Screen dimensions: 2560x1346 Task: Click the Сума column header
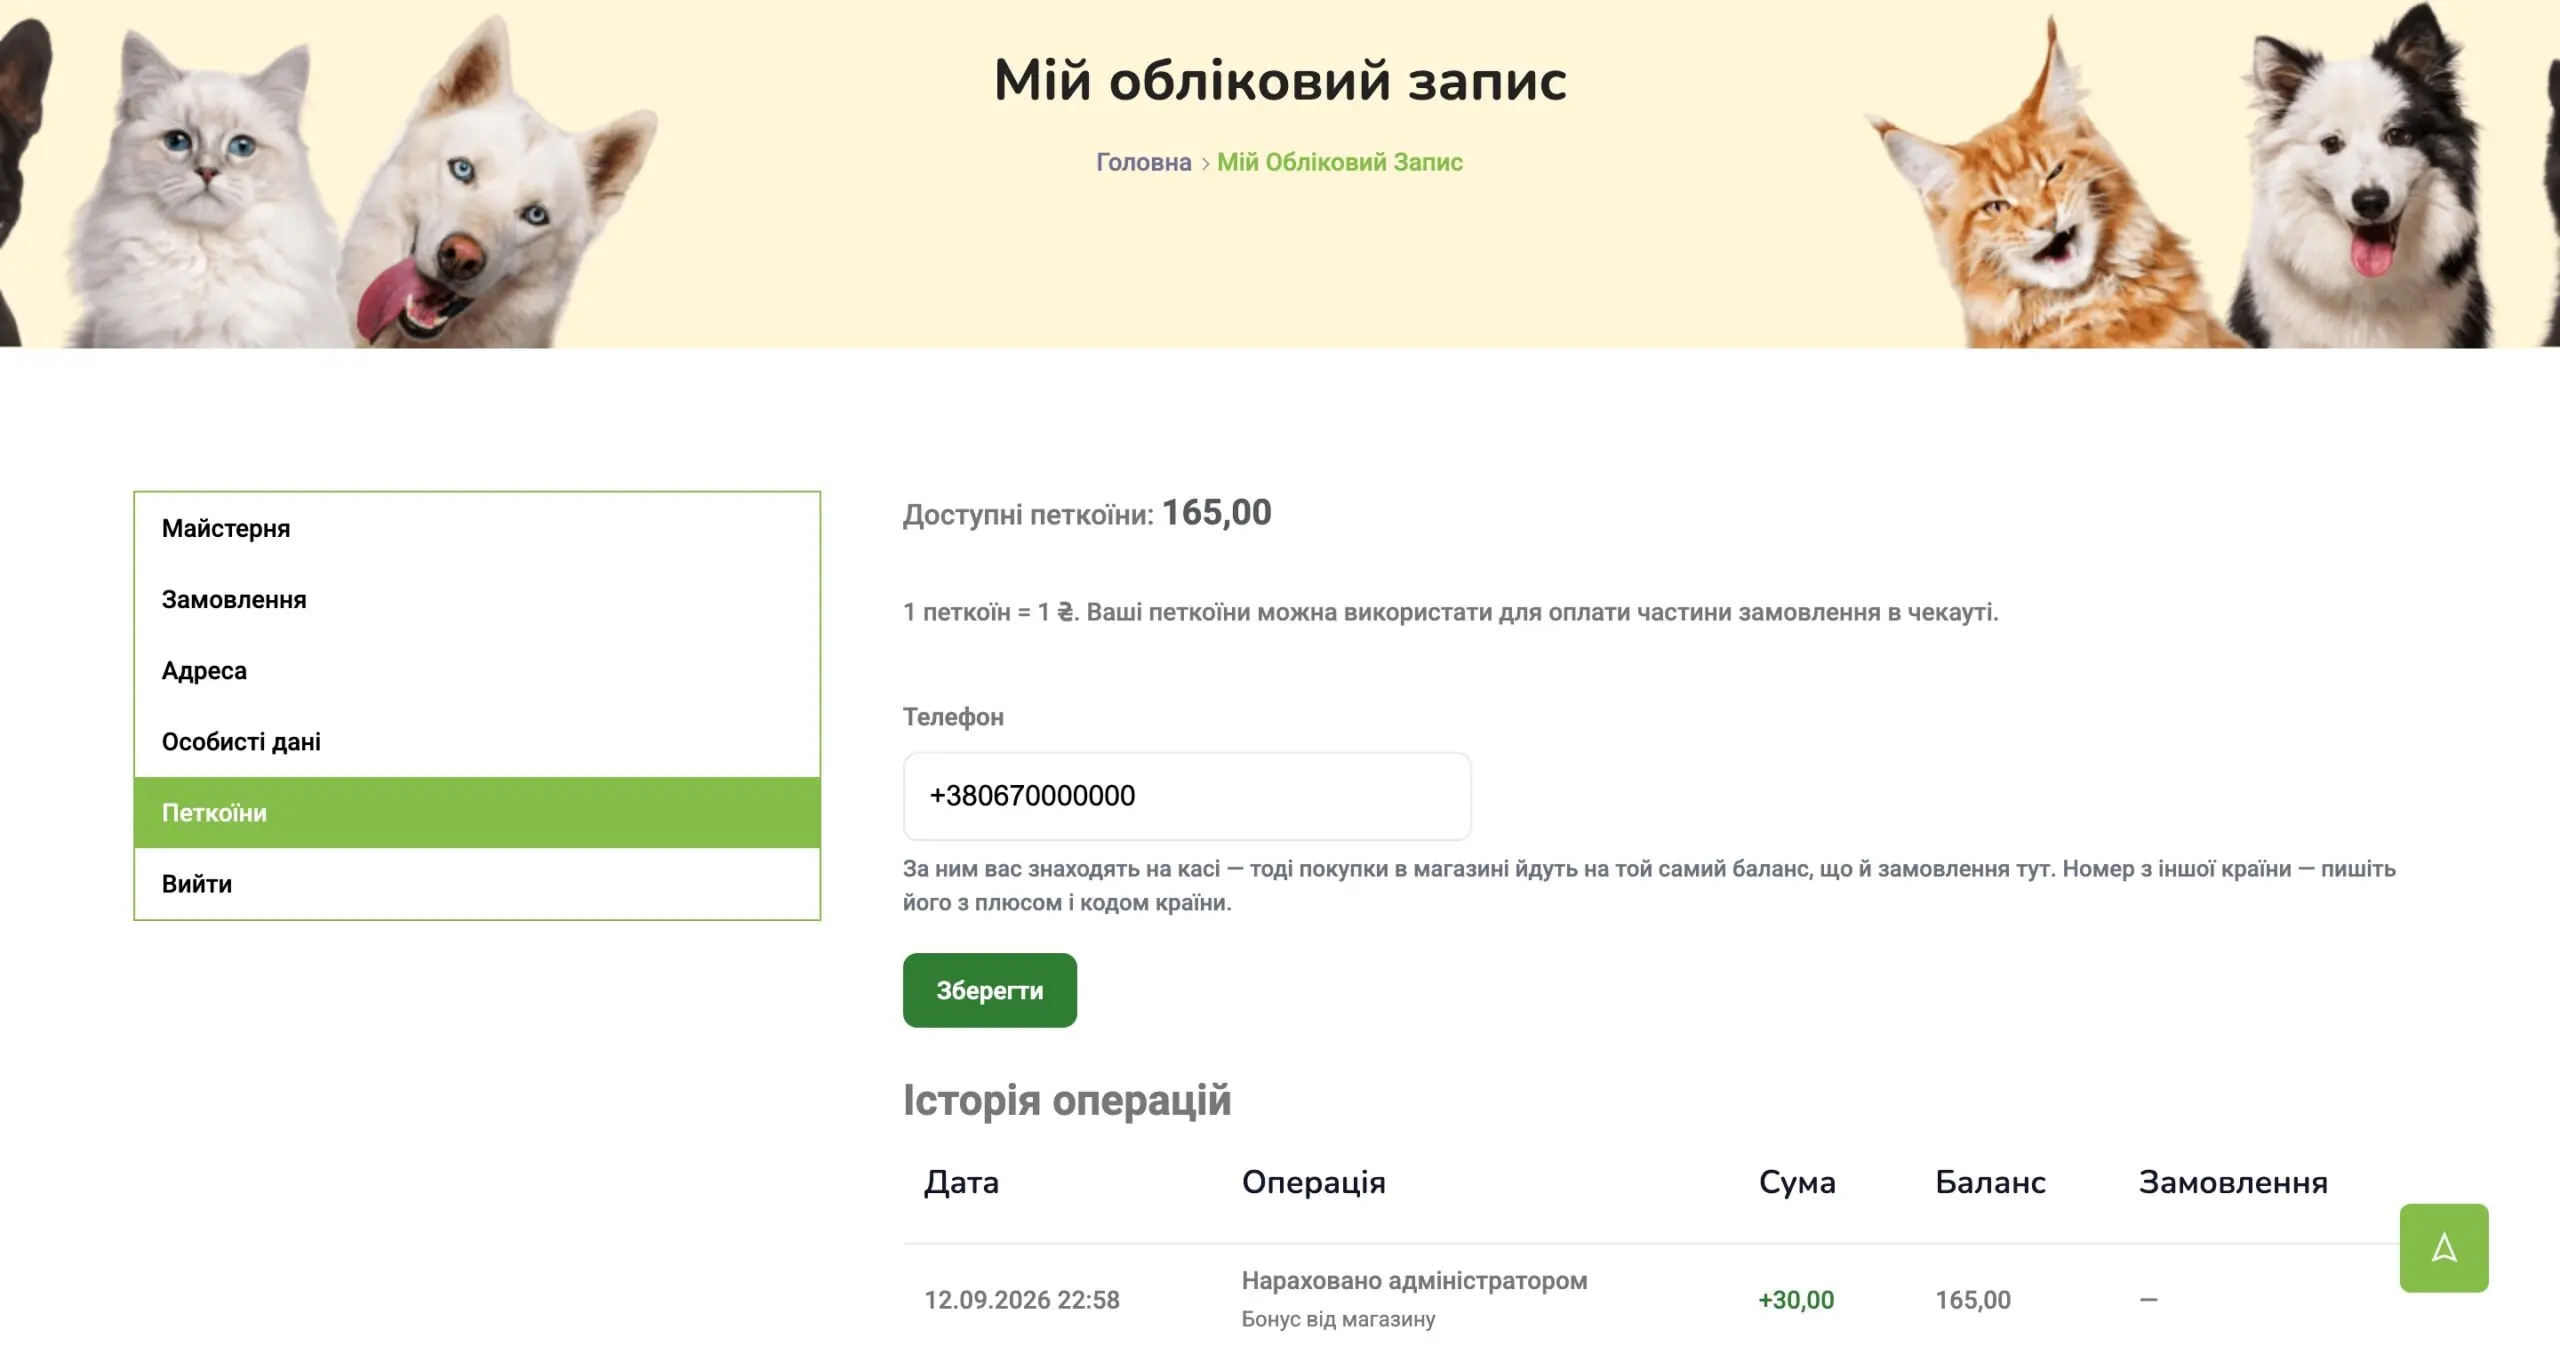[1797, 1182]
